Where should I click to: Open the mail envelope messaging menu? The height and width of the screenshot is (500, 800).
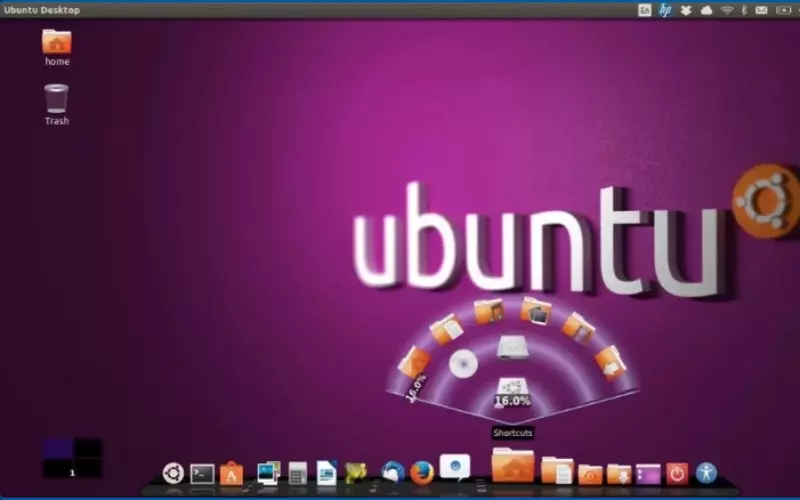click(x=761, y=10)
